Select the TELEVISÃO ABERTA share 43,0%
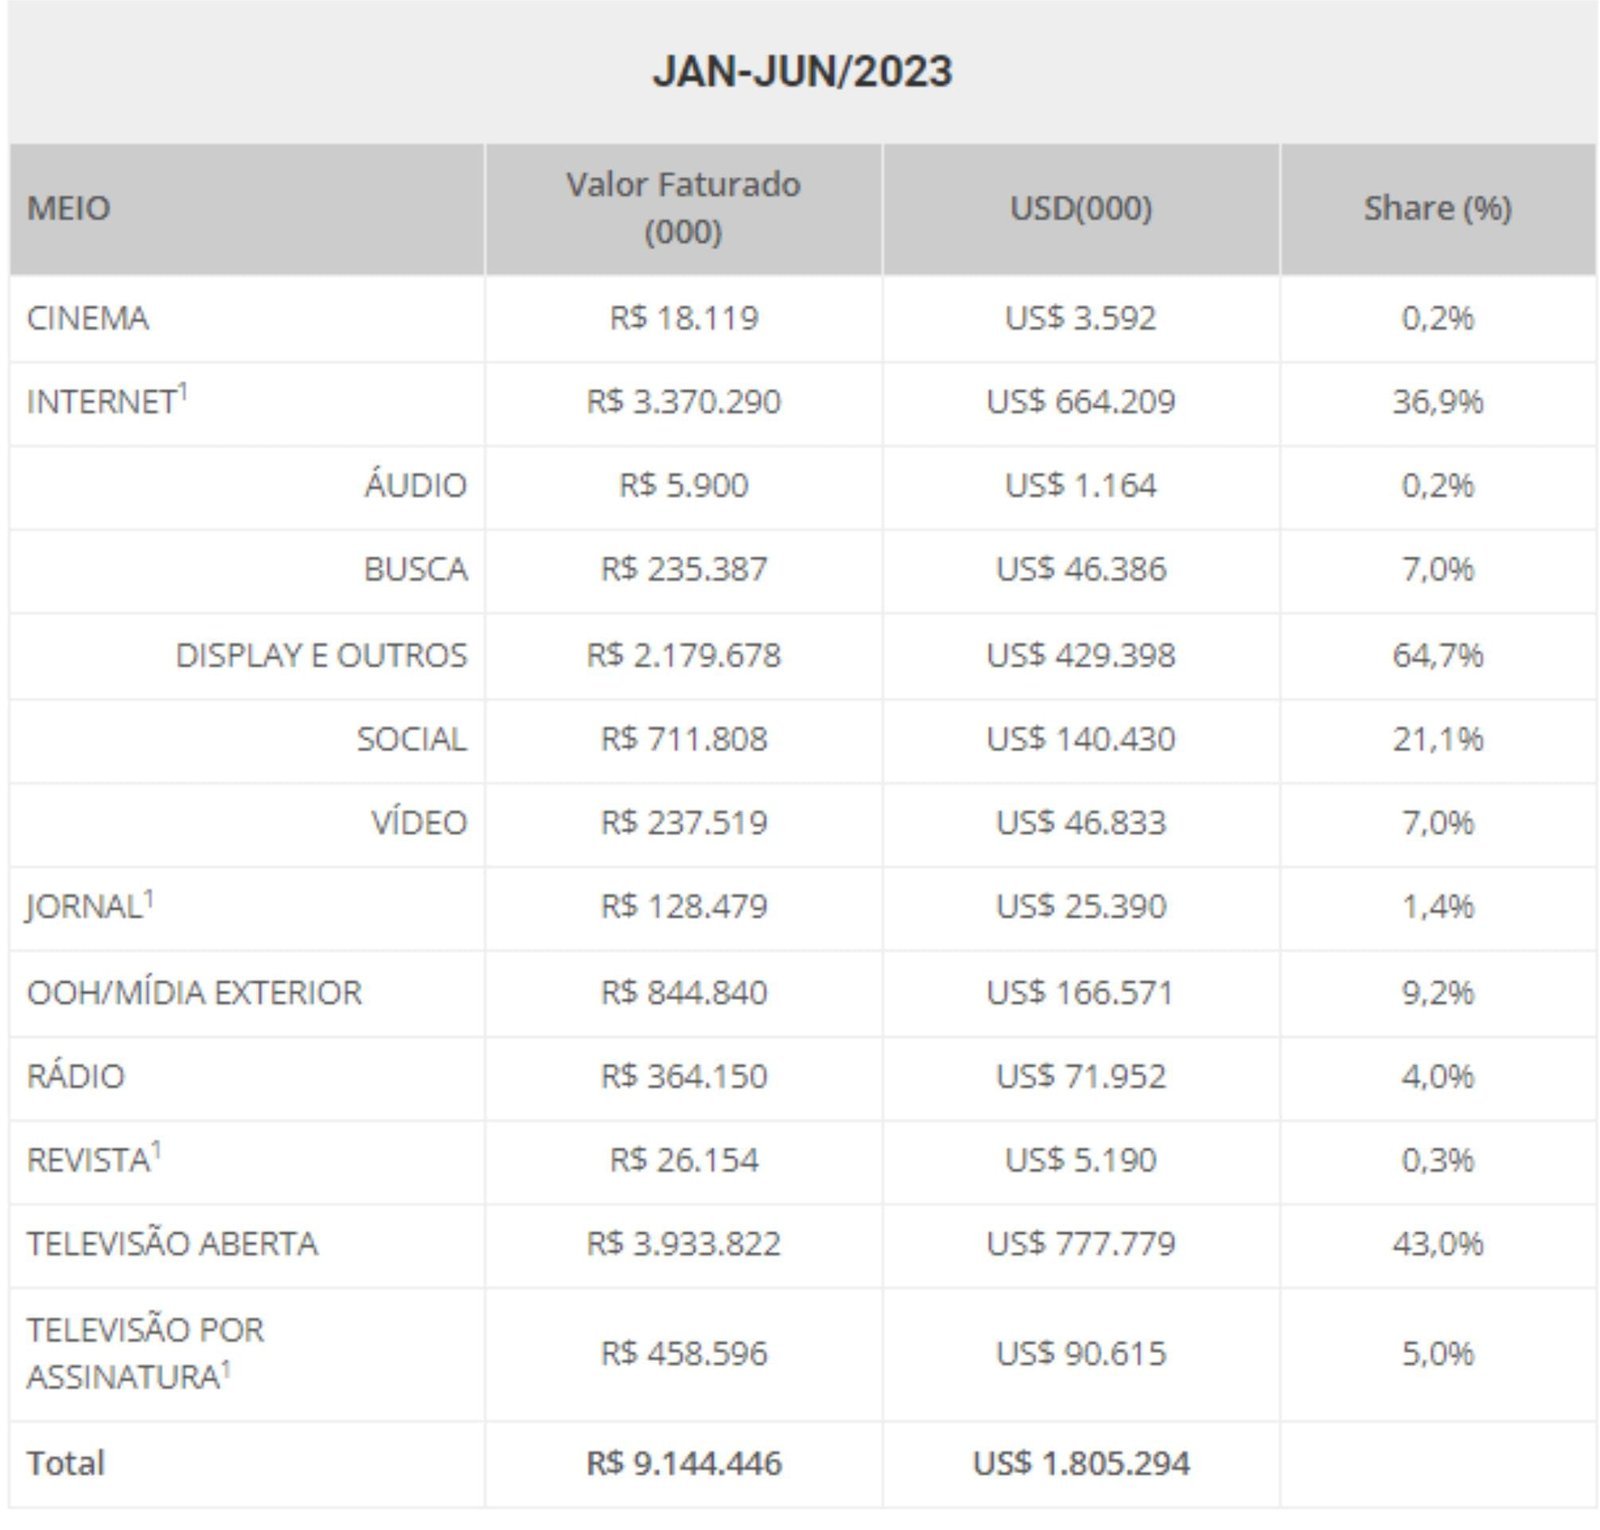The height and width of the screenshot is (1530, 1600). 1437,1244
